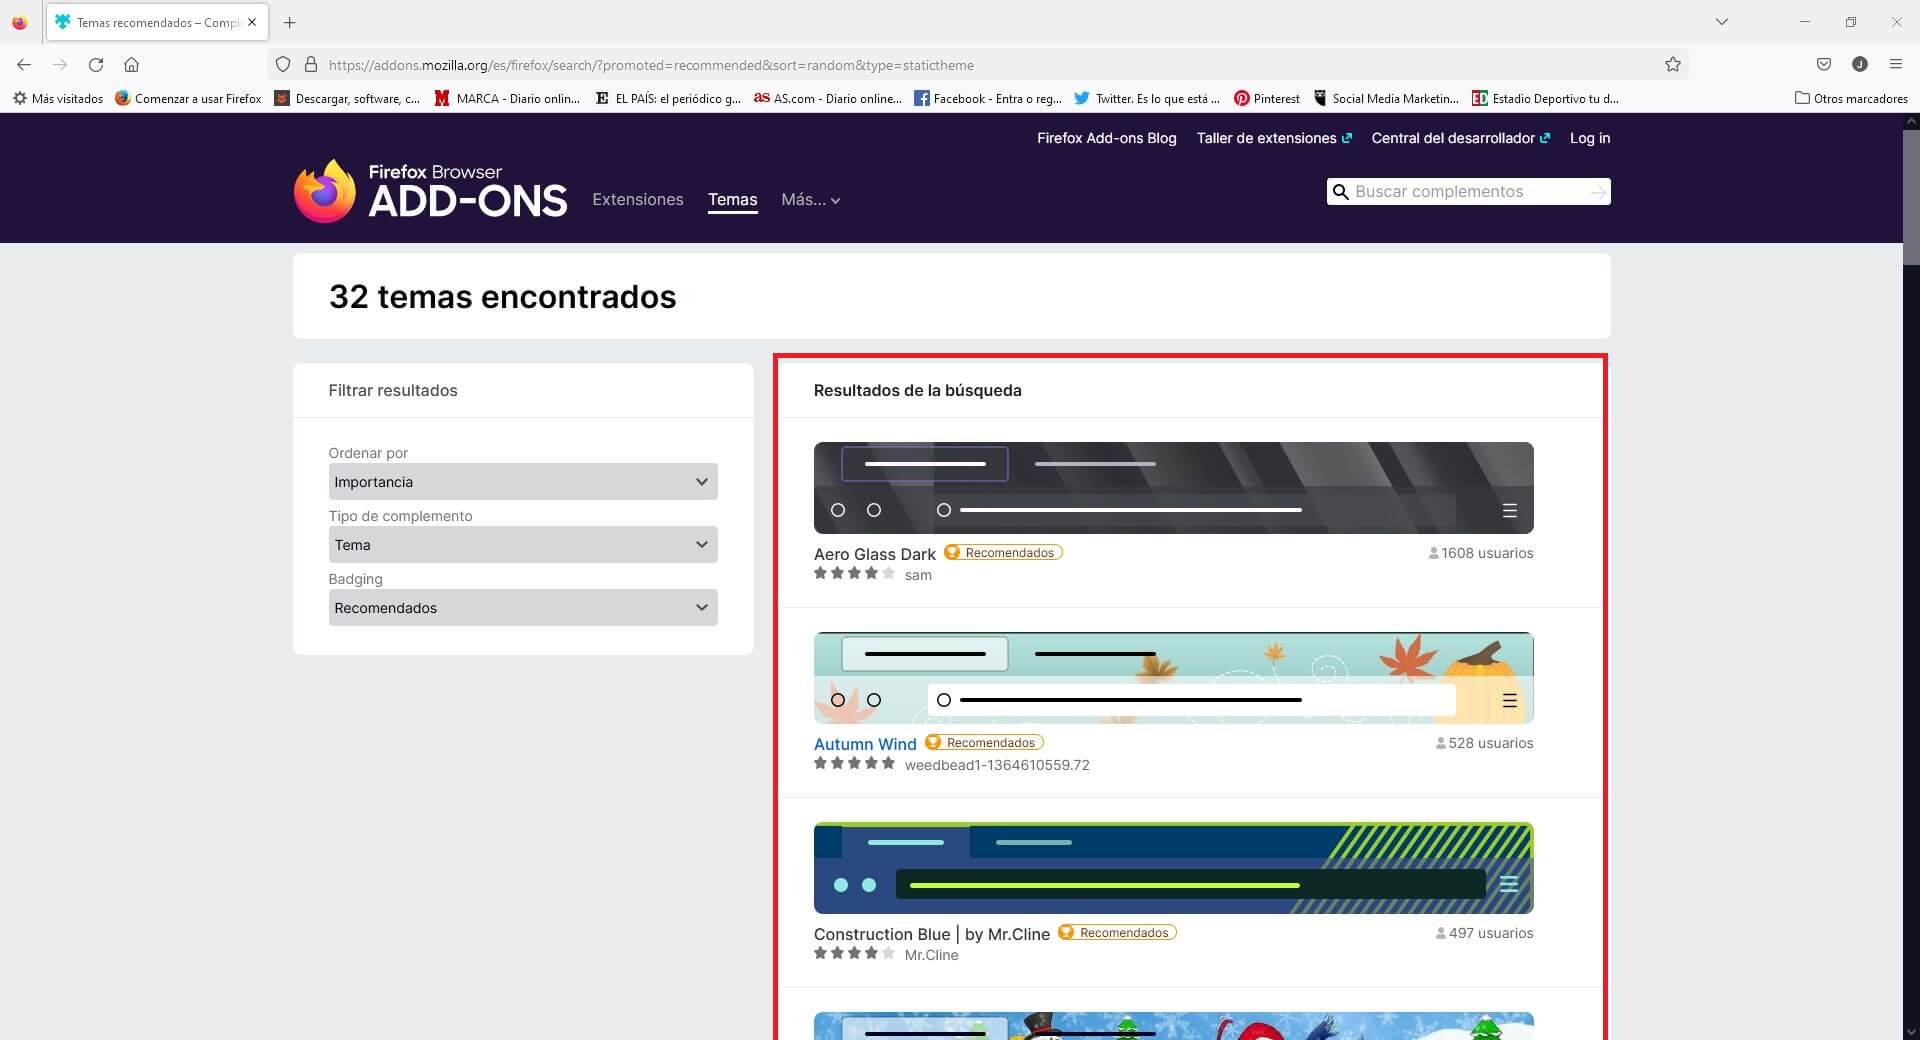Go back with the browser back arrow
The height and width of the screenshot is (1040, 1920).
pos(24,65)
